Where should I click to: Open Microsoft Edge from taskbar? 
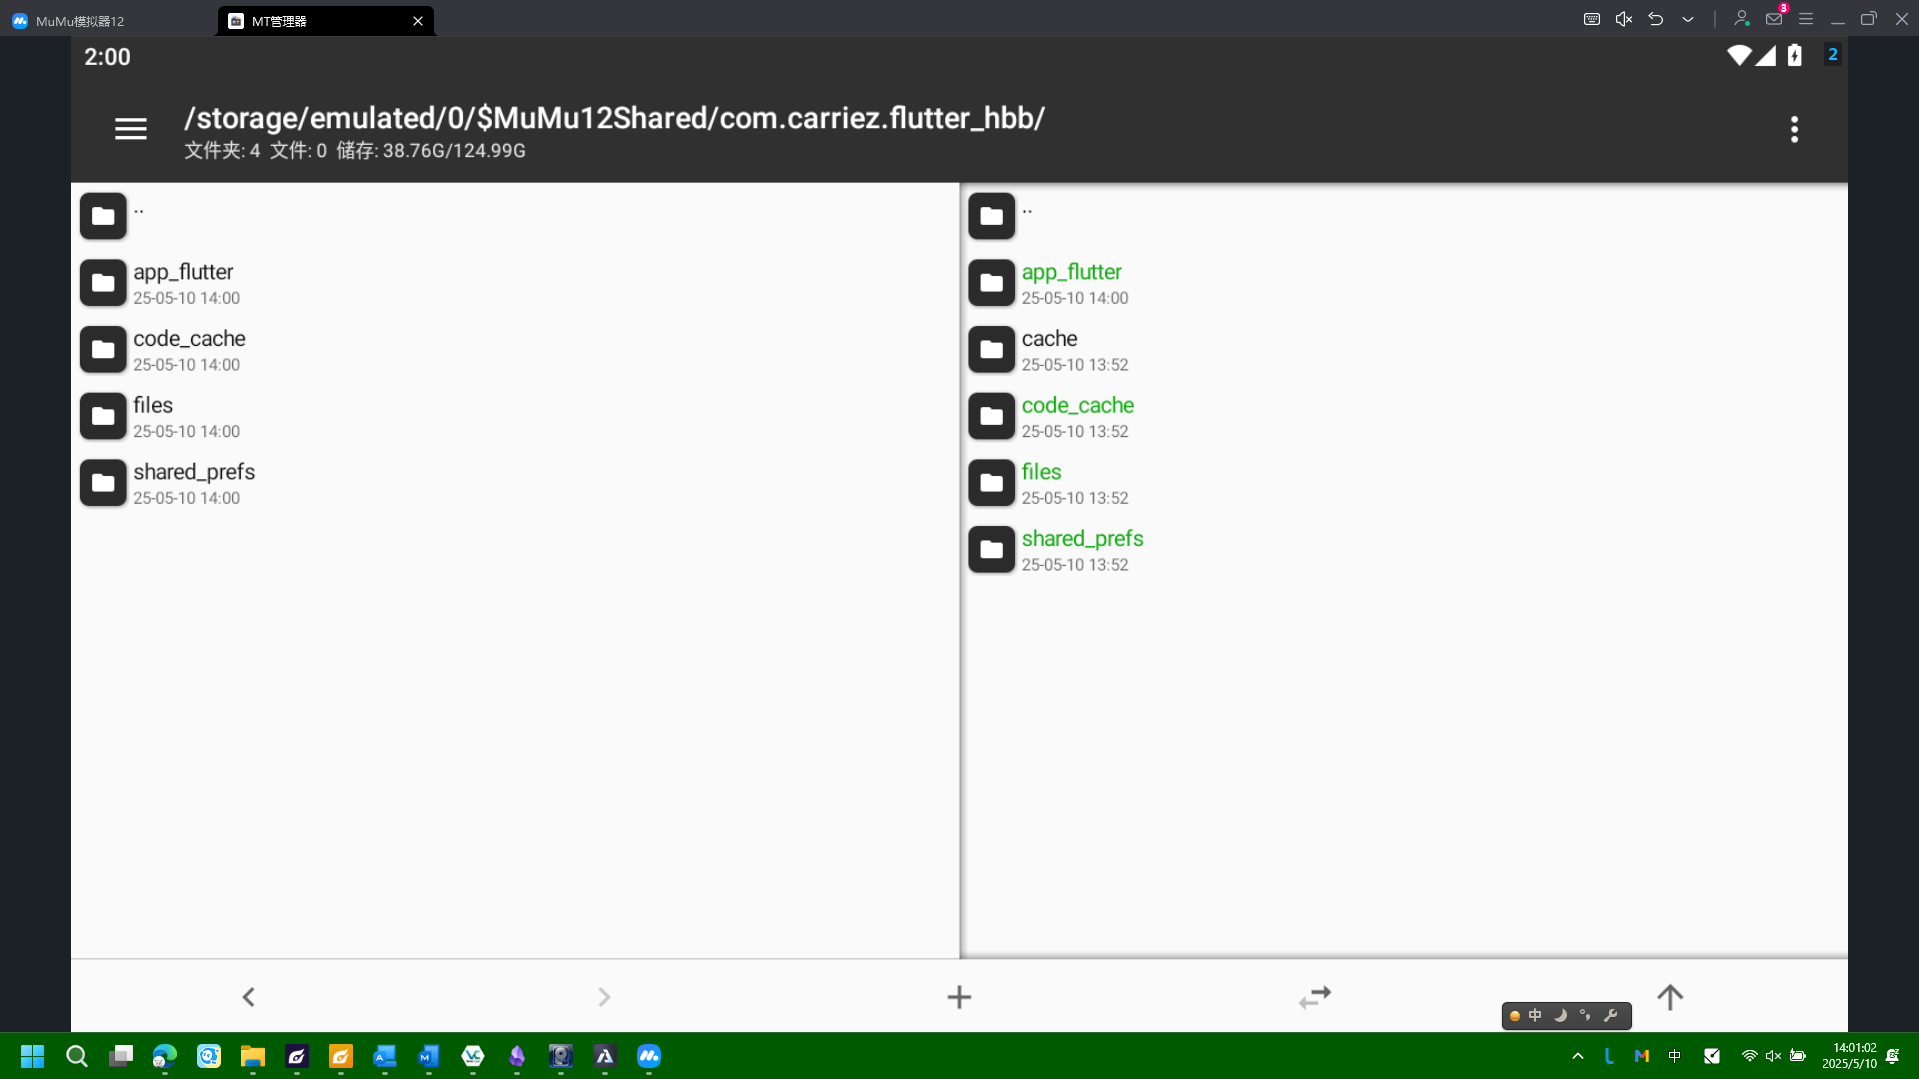(x=165, y=1056)
